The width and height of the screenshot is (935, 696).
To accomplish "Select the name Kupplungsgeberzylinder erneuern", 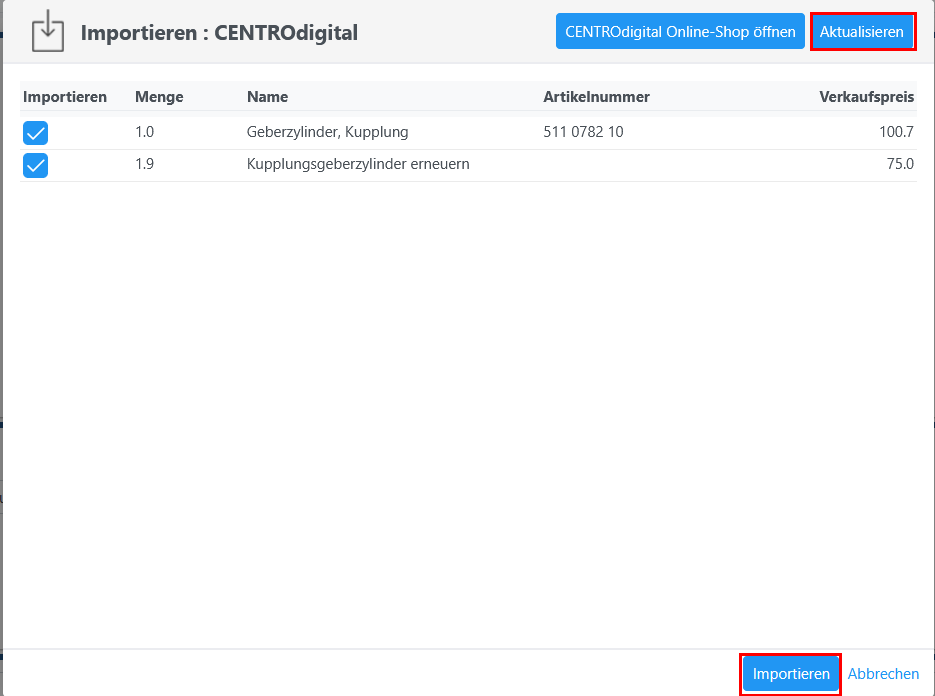I will (x=358, y=164).
